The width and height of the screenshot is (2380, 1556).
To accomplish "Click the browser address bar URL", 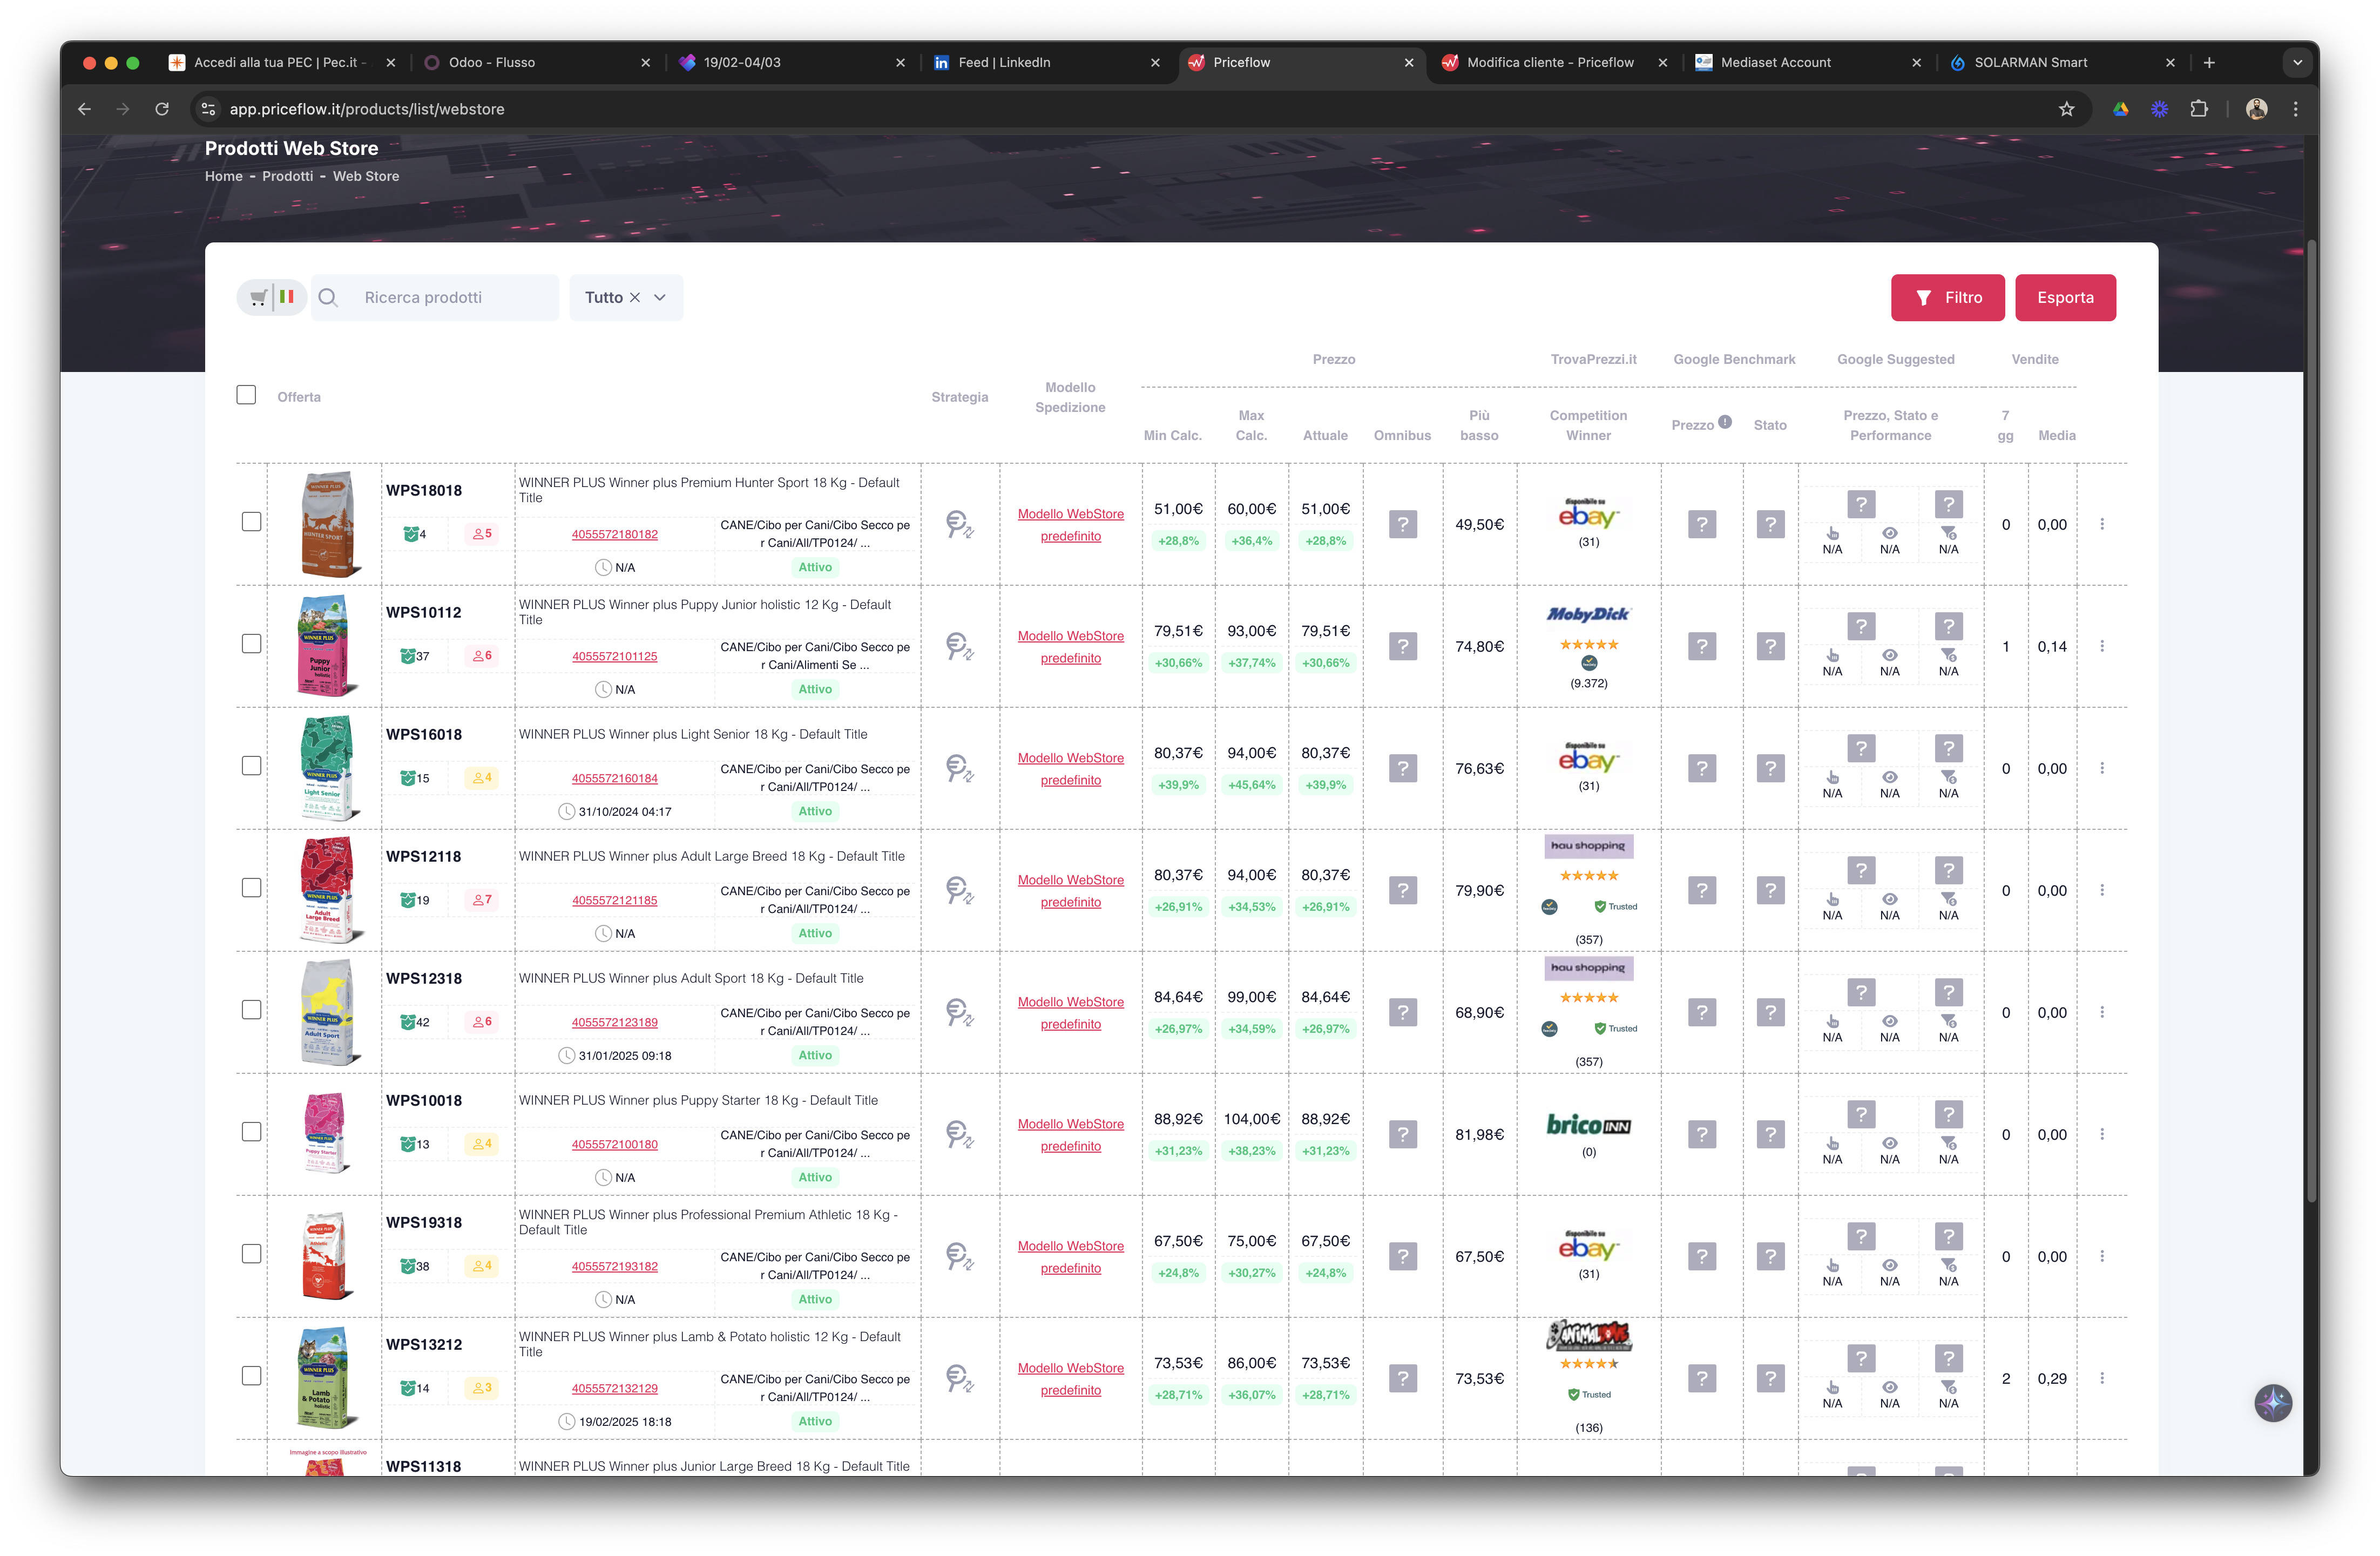I will (x=366, y=109).
